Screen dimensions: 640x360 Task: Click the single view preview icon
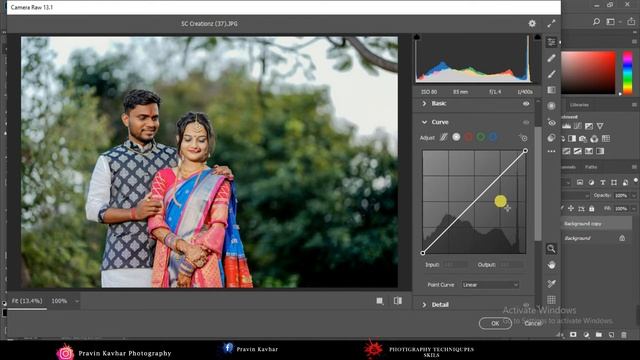pyautogui.click(x=380, y=301)
